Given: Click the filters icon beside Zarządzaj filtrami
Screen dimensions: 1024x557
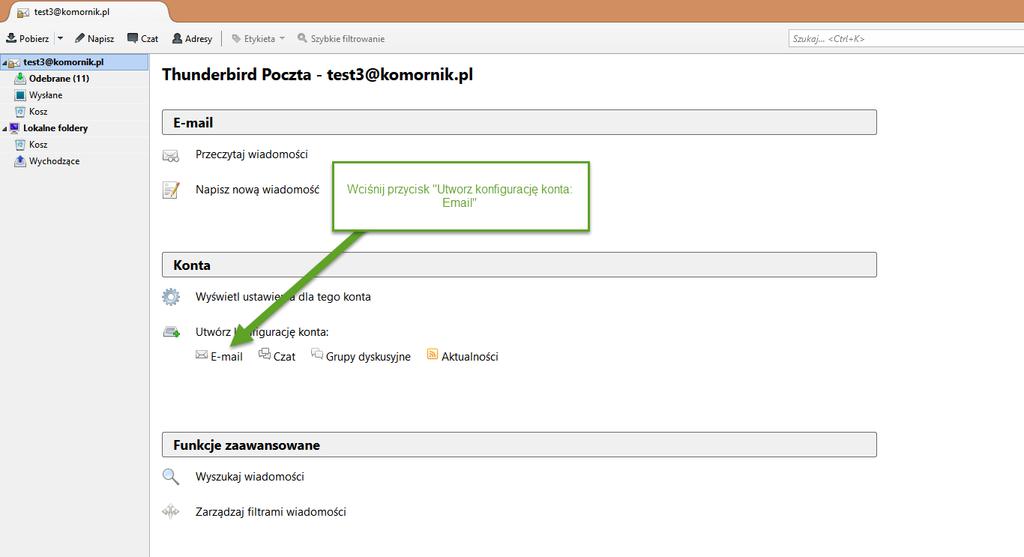Looking at the screenshot, I should coord(170,511).
